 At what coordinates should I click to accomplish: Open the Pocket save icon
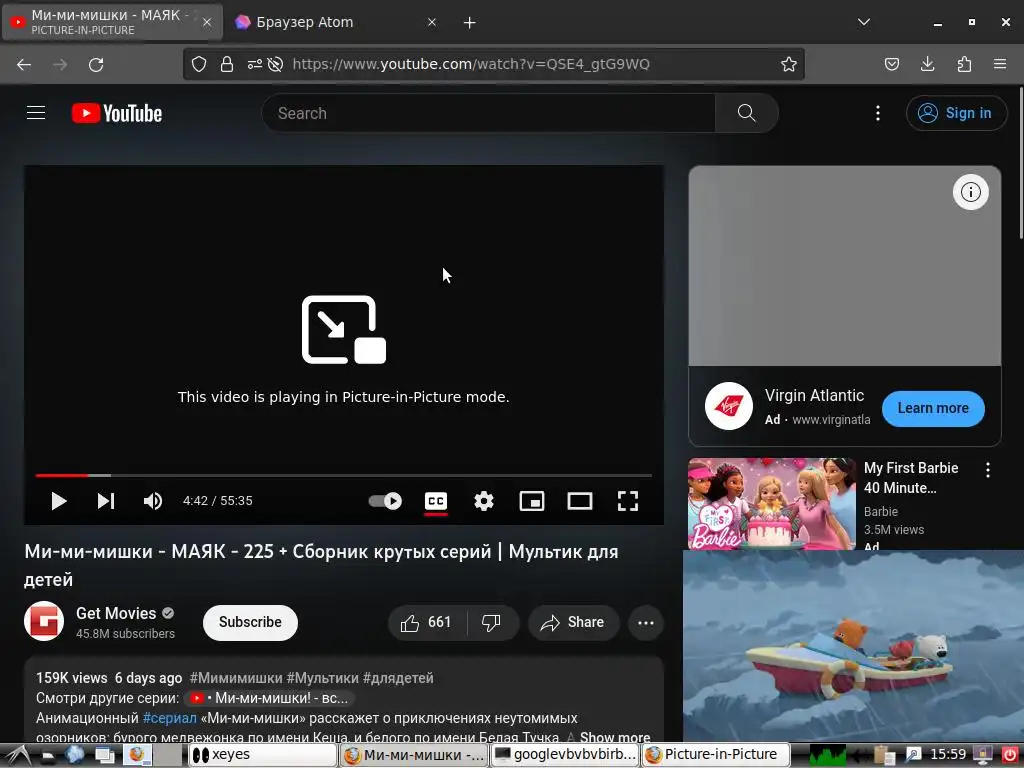click(x=891, y=64)
